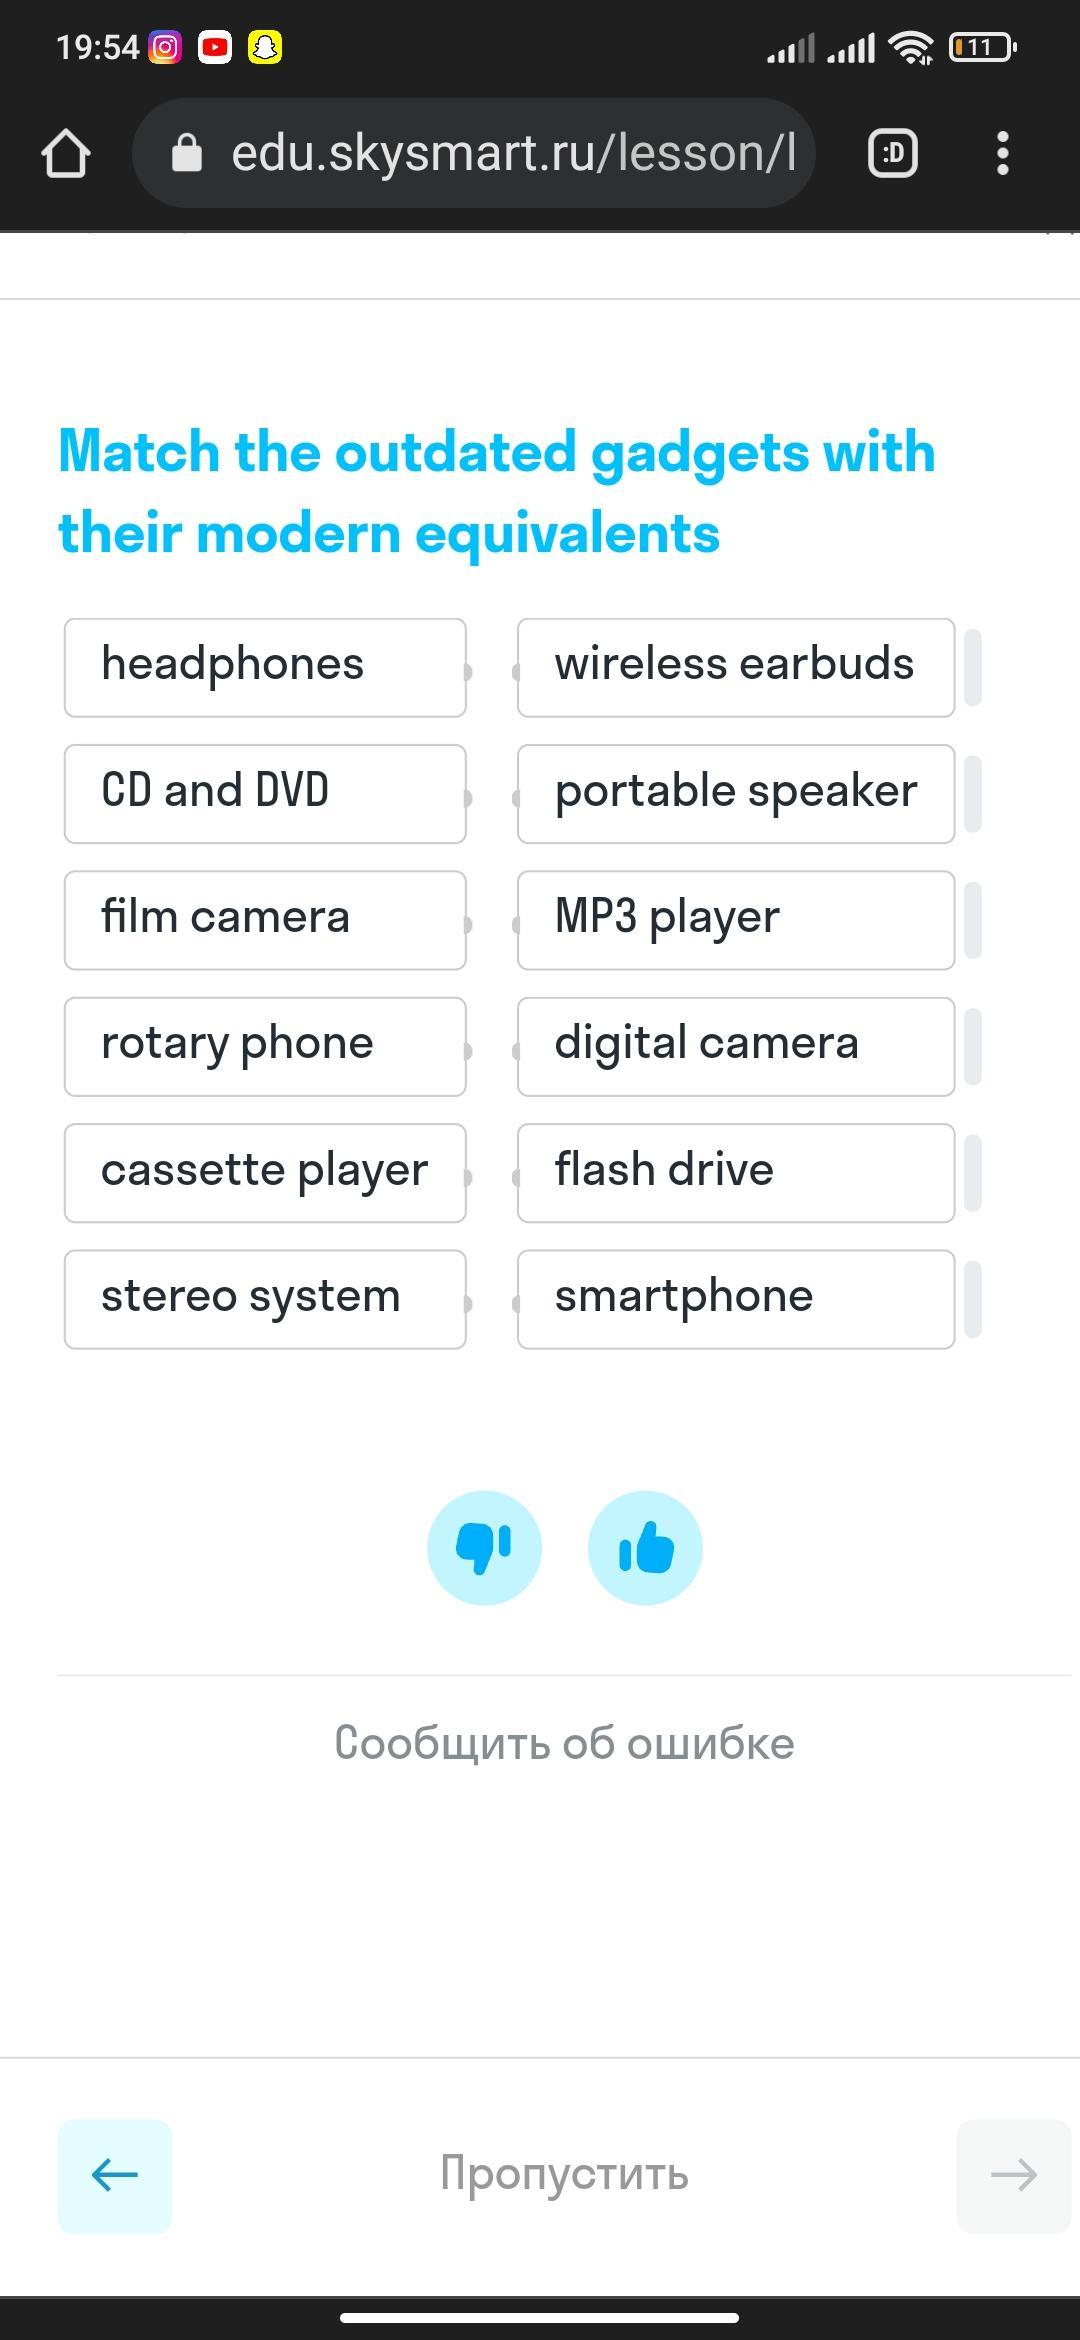Click the edu.skysmart.ru address bar
Screen dimensions: 1080x2340
[x=512, y=154]
